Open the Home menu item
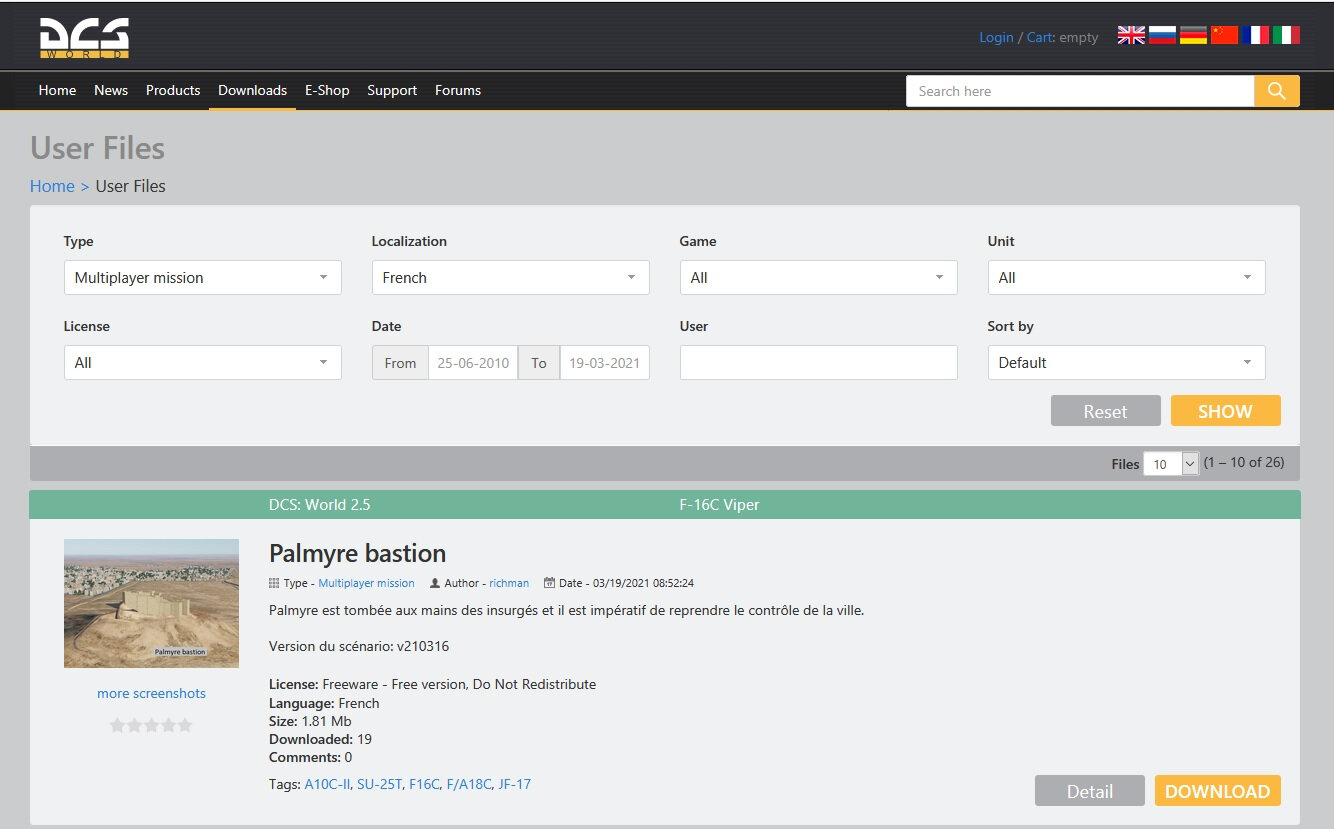This screenshot has height=829, width=1334. tap(57, 90)
